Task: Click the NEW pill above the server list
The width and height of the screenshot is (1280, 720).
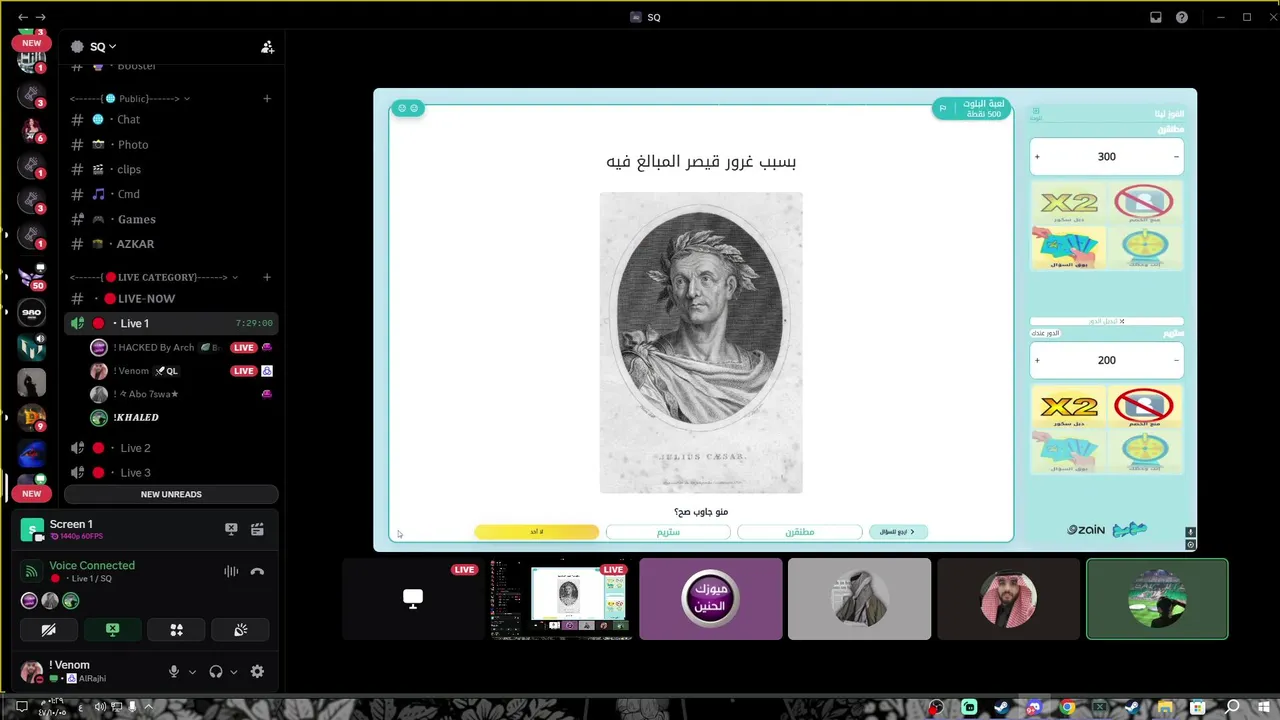Action: [x=32, y=43]
